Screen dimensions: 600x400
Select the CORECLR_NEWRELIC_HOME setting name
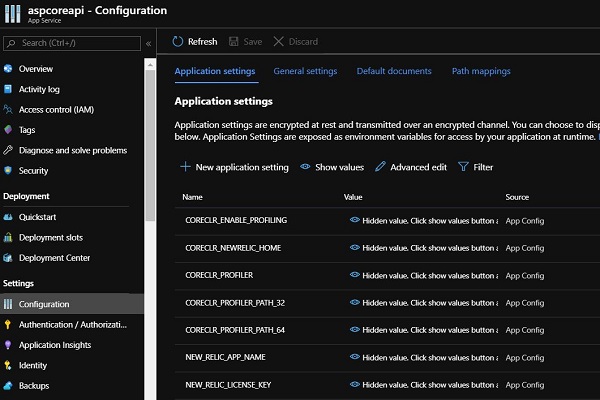point(233,248)
